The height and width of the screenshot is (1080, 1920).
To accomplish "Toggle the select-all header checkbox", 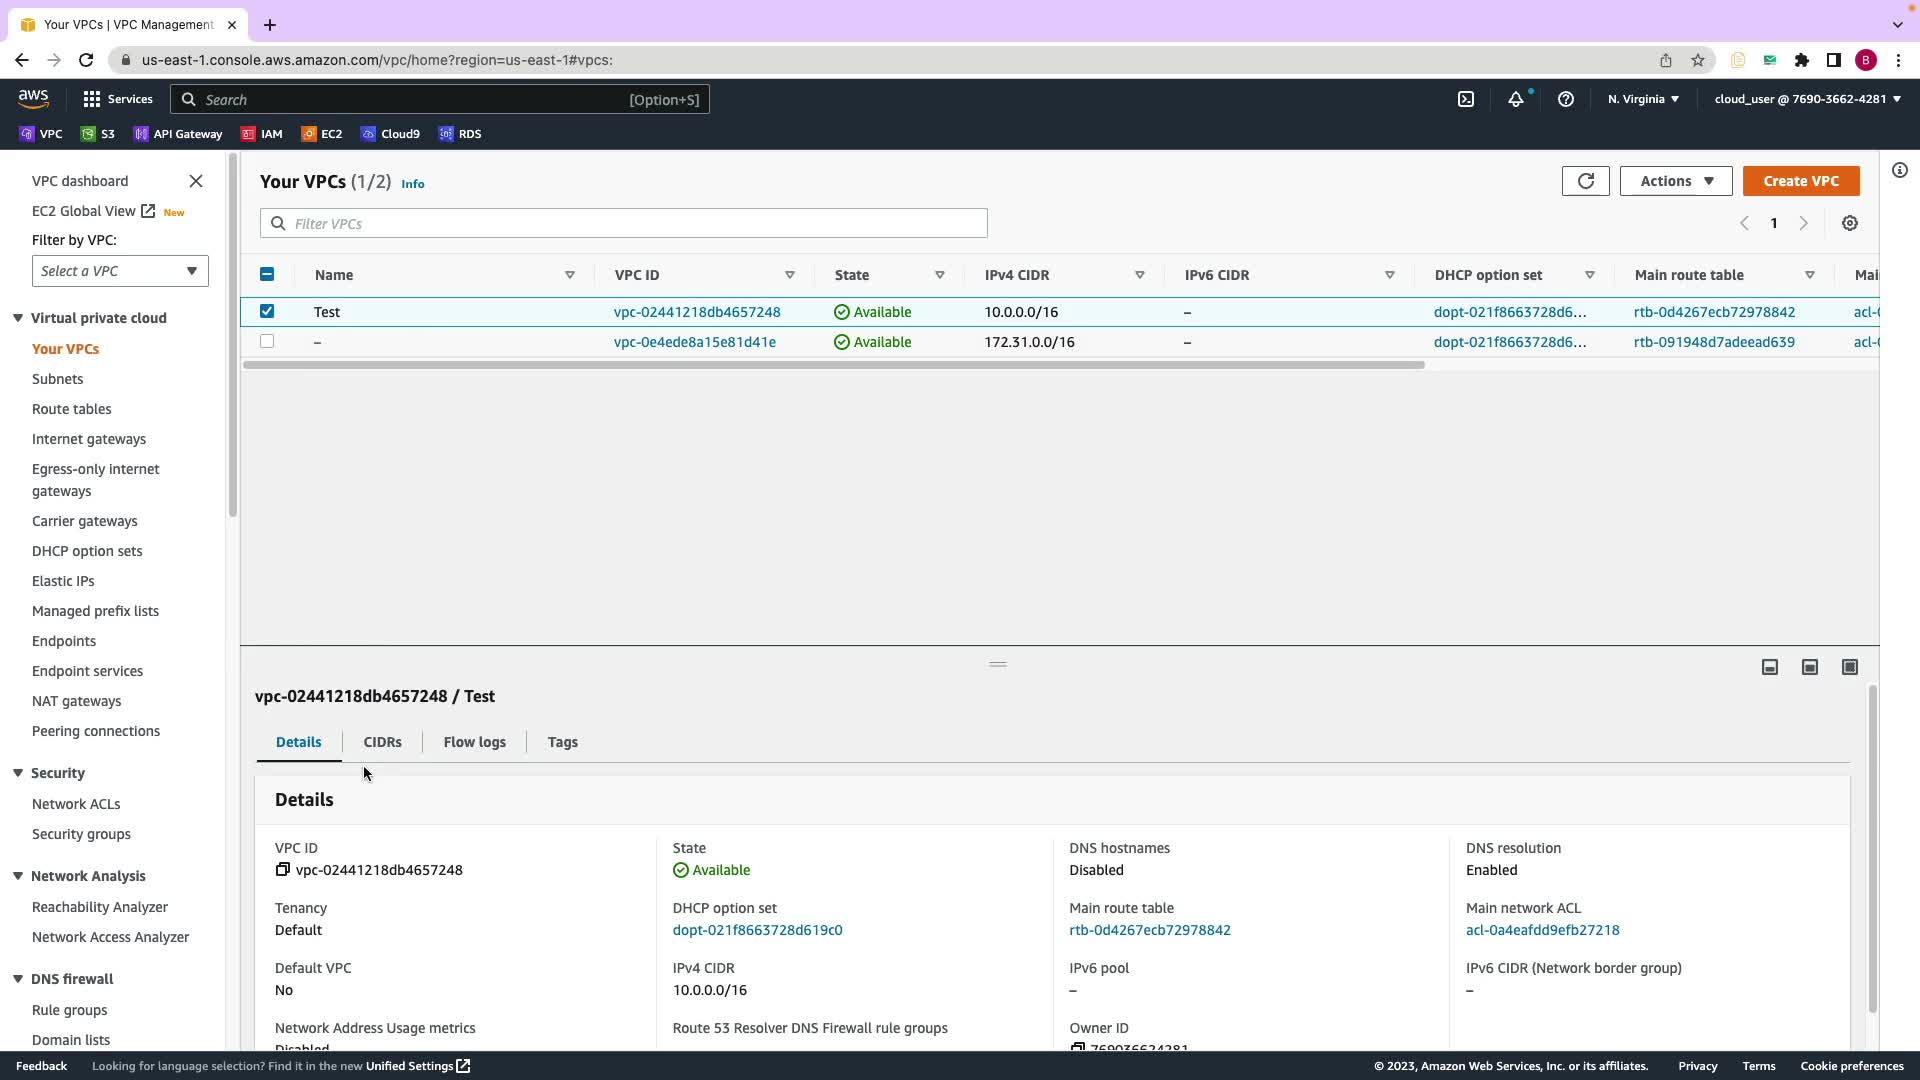I will (267, 274).
